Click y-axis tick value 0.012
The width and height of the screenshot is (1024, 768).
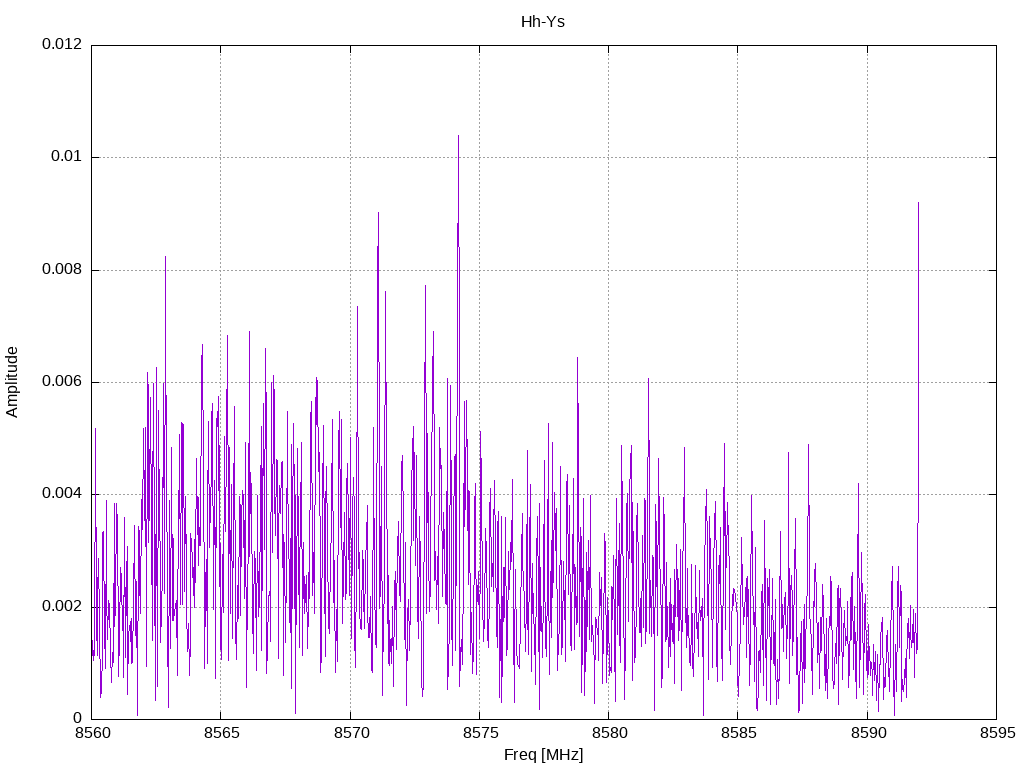click(62, 44)
